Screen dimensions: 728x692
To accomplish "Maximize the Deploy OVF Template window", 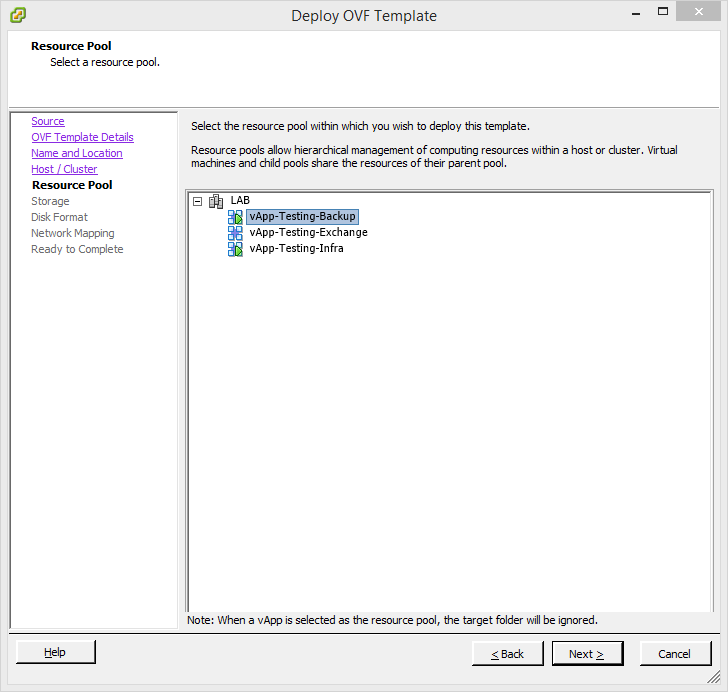I will 659,14.
